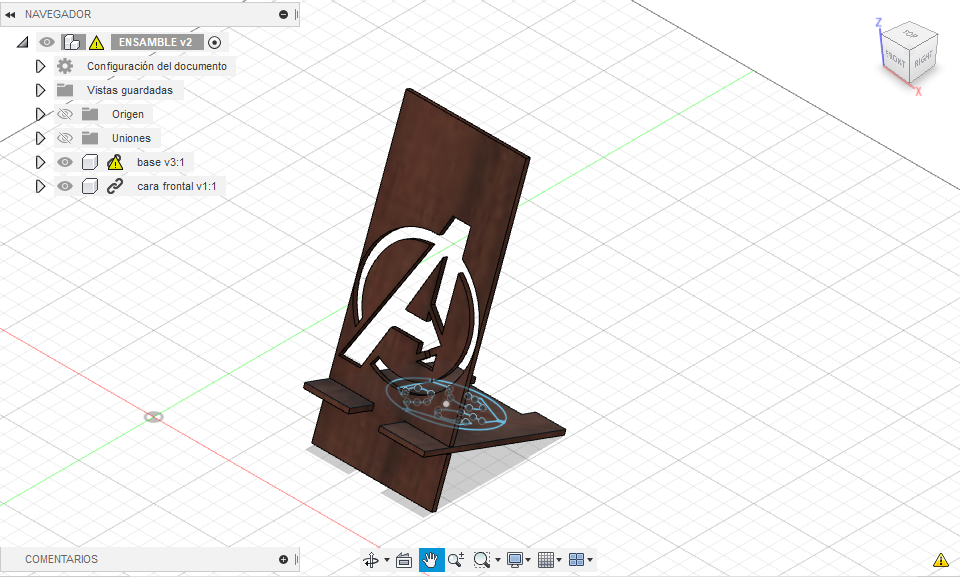This screenshot has height=577, width=960.
Task: Select the base v3:1 label
Action: [x=160, y=162]
